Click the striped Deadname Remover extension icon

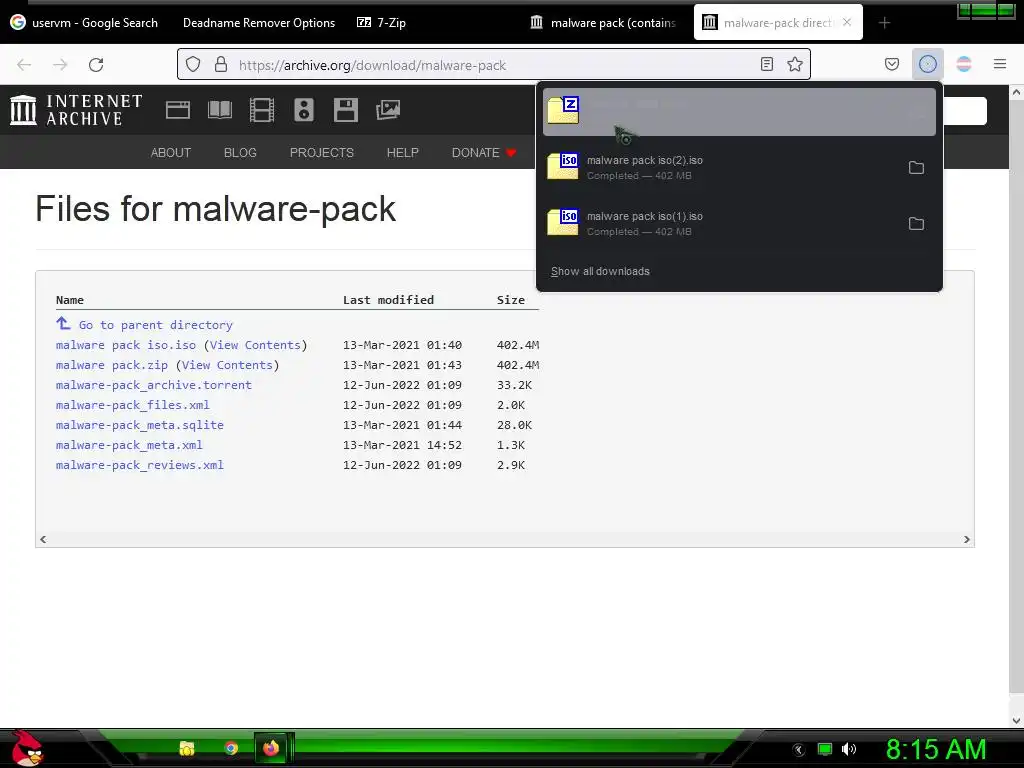tap(964, 64)
